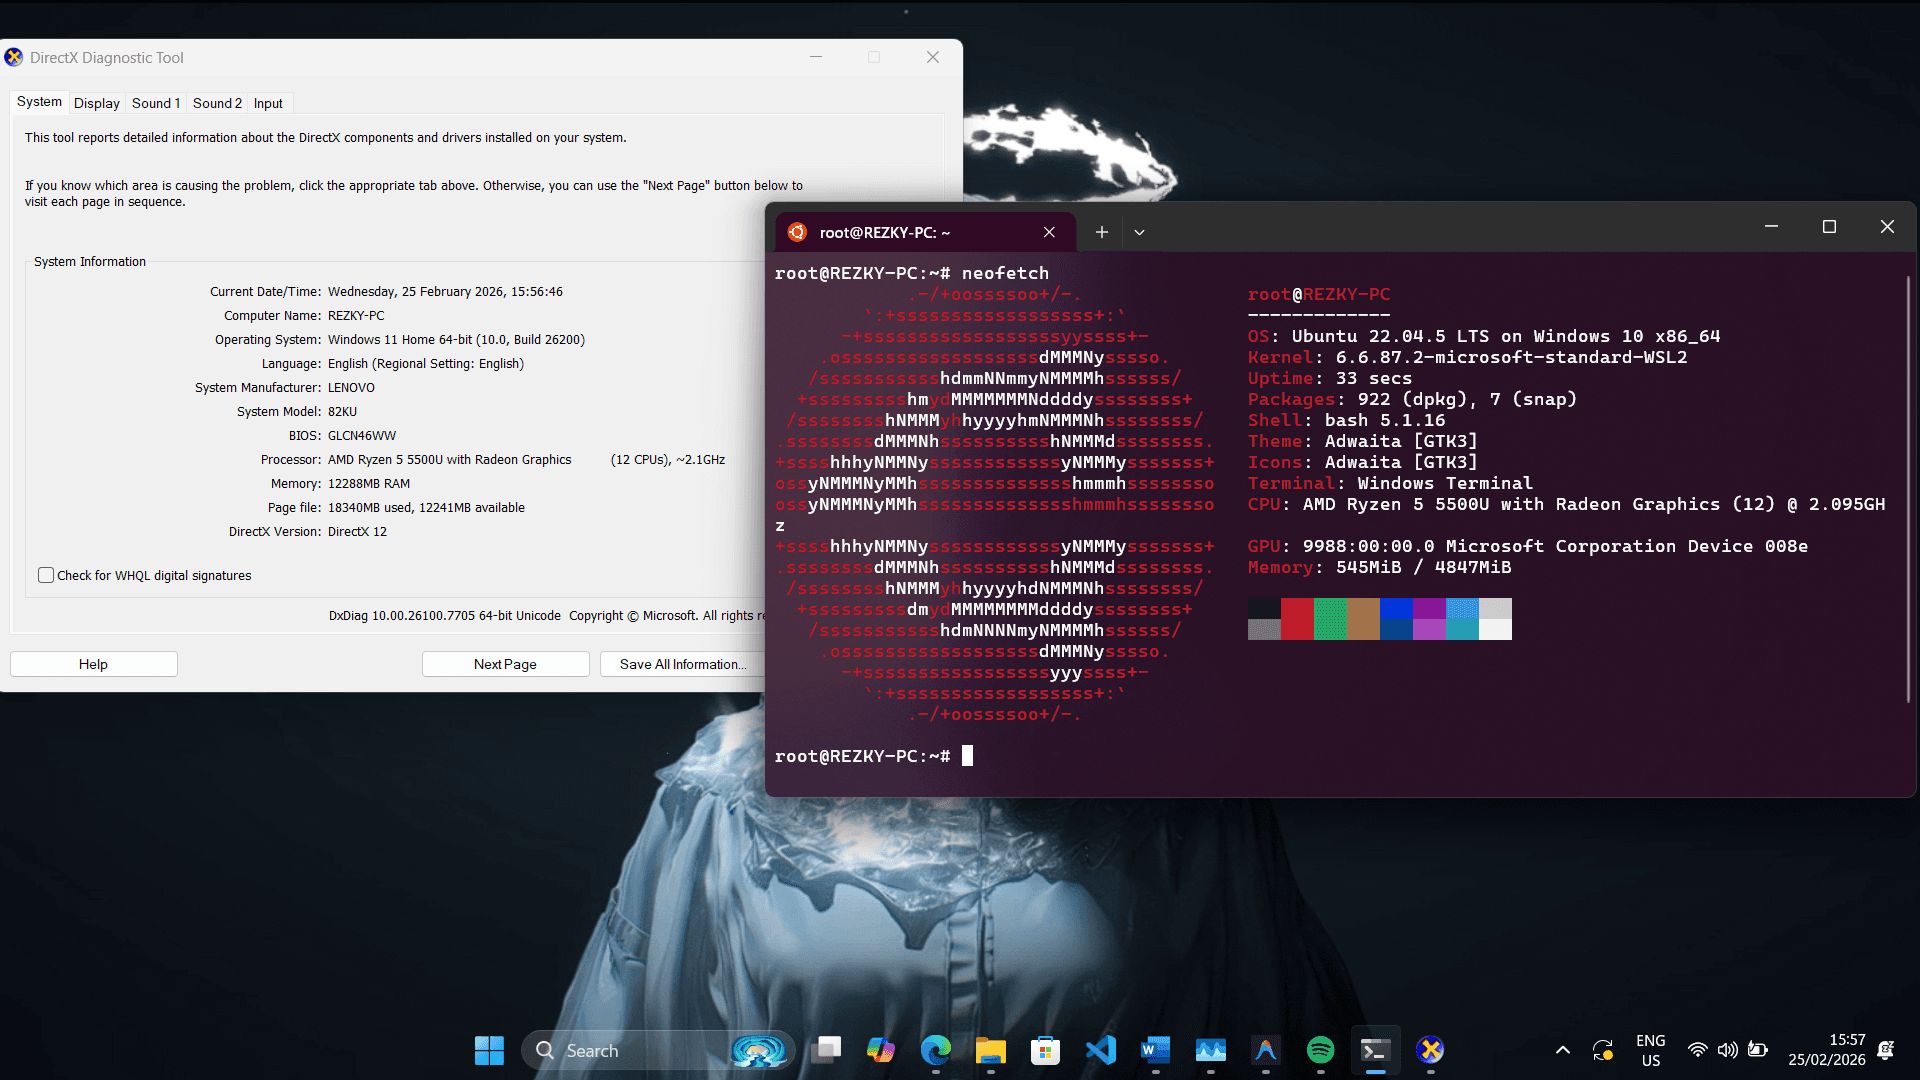Click the Memory value 12288MB RAM
Screen dimensions: 1920x1080
(x=369, y=484)
